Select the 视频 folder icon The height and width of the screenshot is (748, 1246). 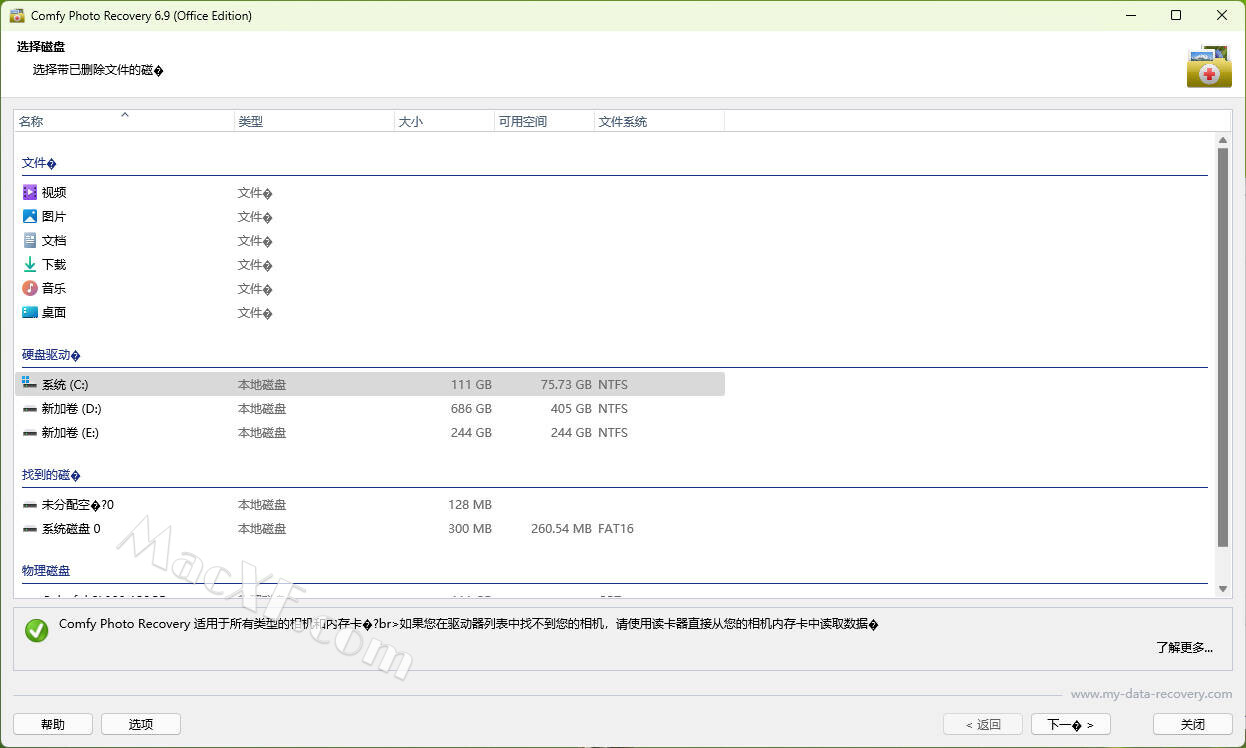(x=30, y=192)
